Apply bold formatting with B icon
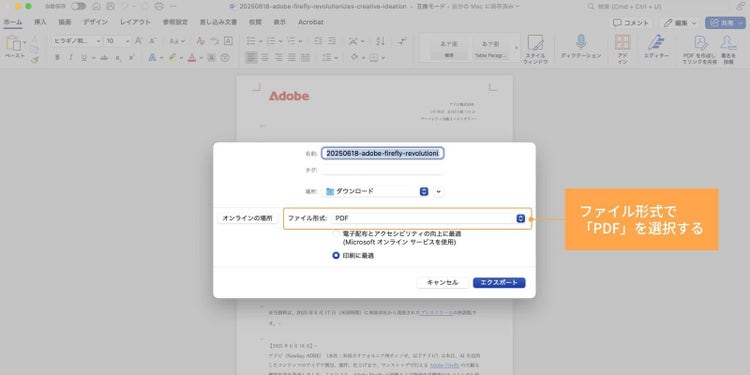 (57, 57)
